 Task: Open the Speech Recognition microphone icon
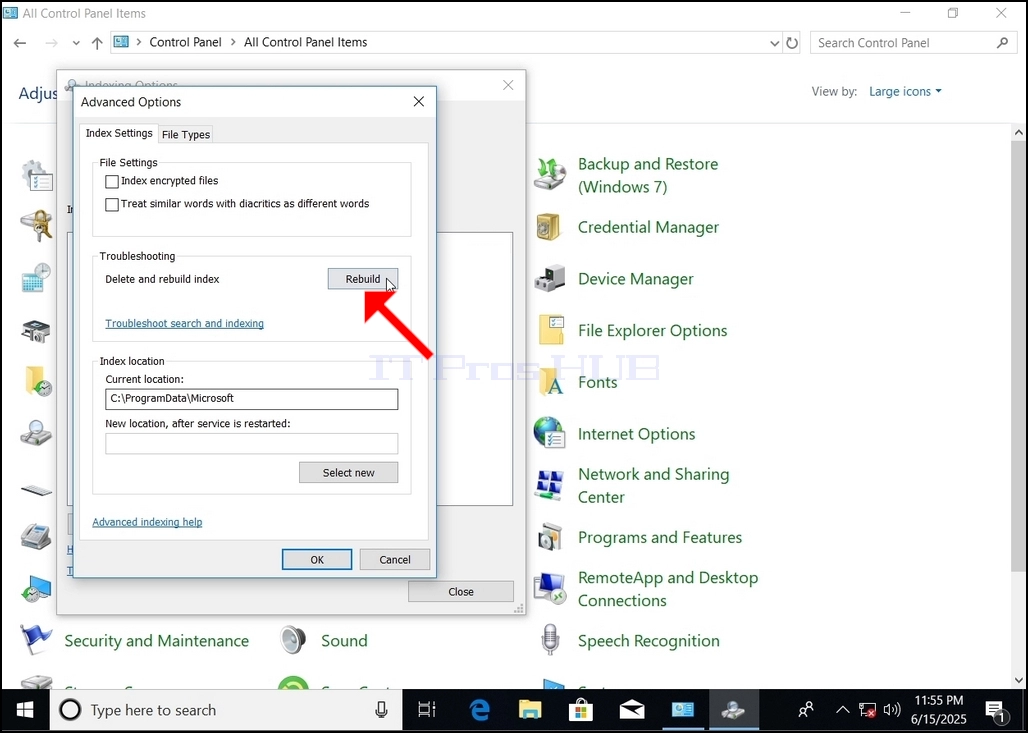[550, 641]
